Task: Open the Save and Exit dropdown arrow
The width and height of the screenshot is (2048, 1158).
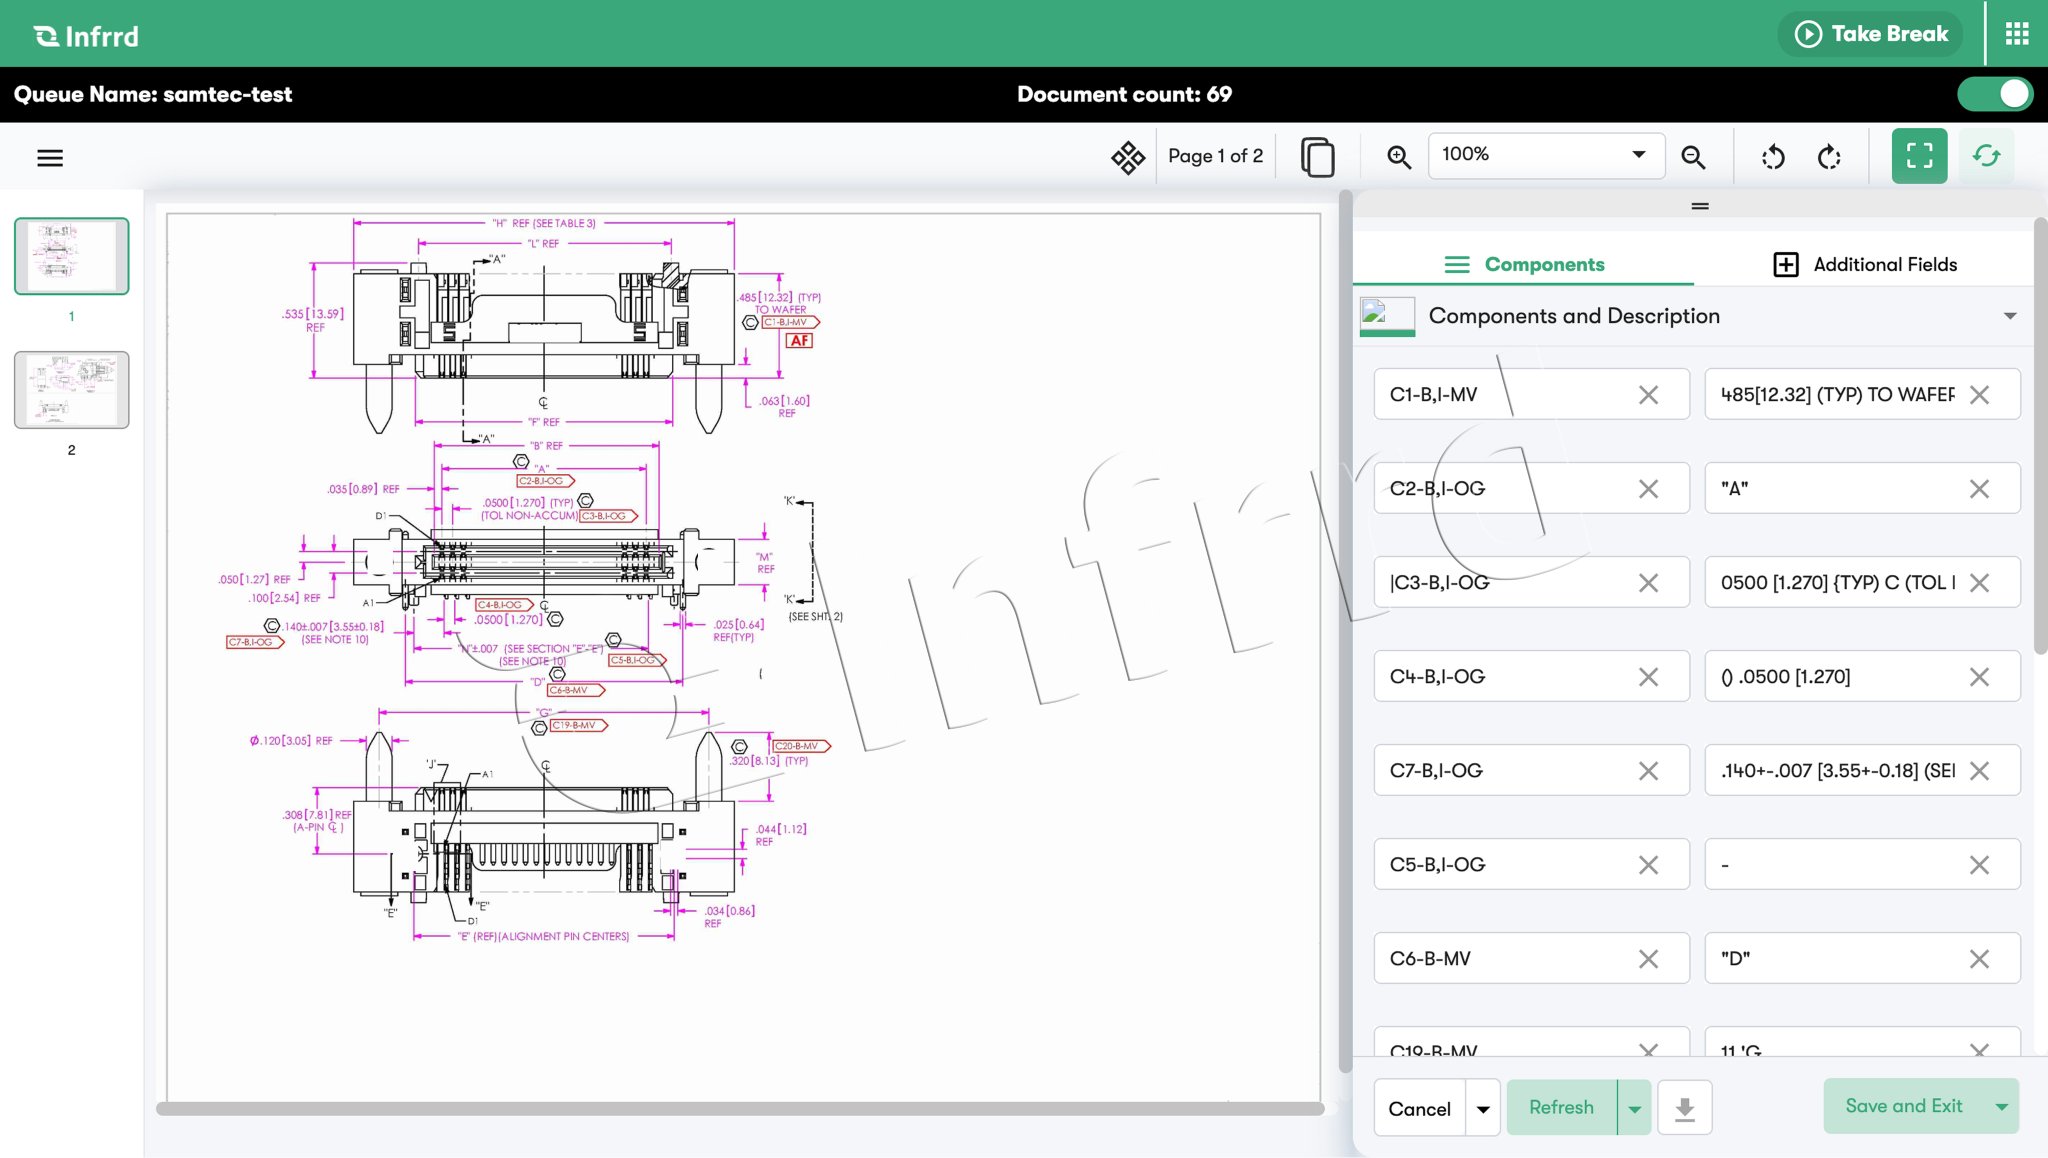Action: point(2002,1106)
